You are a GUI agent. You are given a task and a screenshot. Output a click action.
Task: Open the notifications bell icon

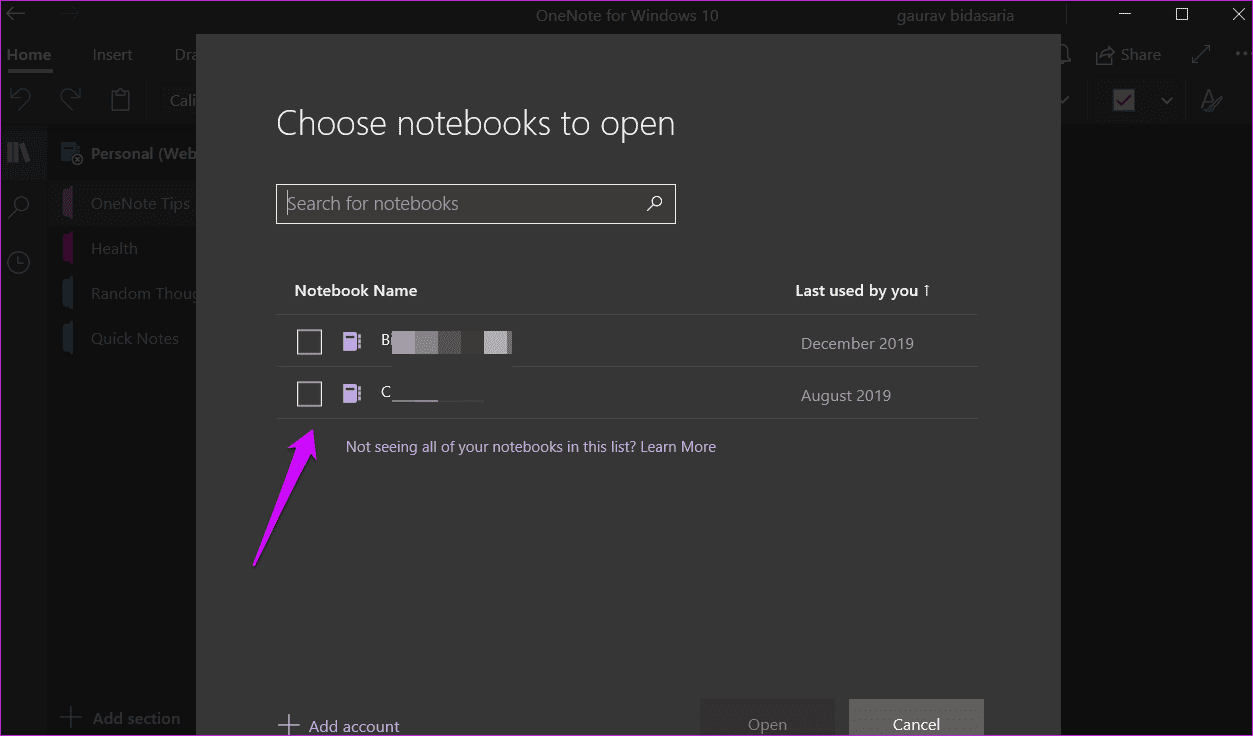coord(1064,55)
